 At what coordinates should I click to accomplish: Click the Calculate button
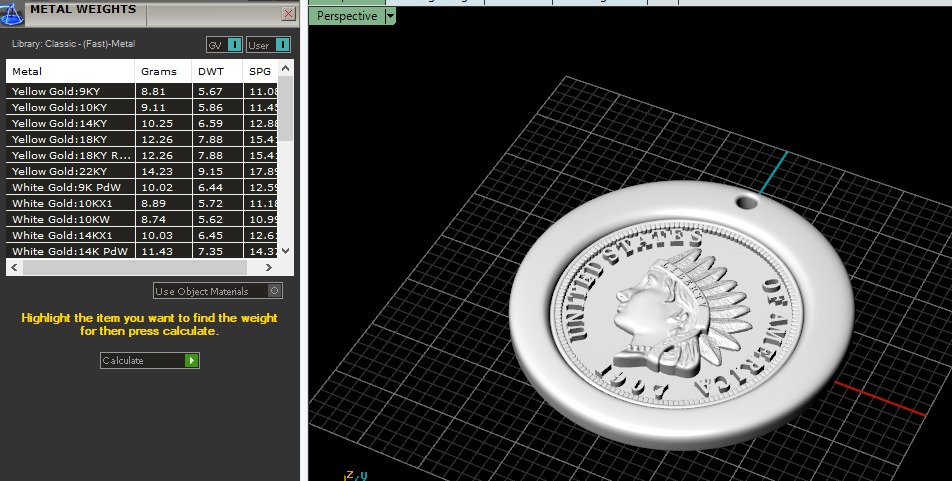click(149, 360)
